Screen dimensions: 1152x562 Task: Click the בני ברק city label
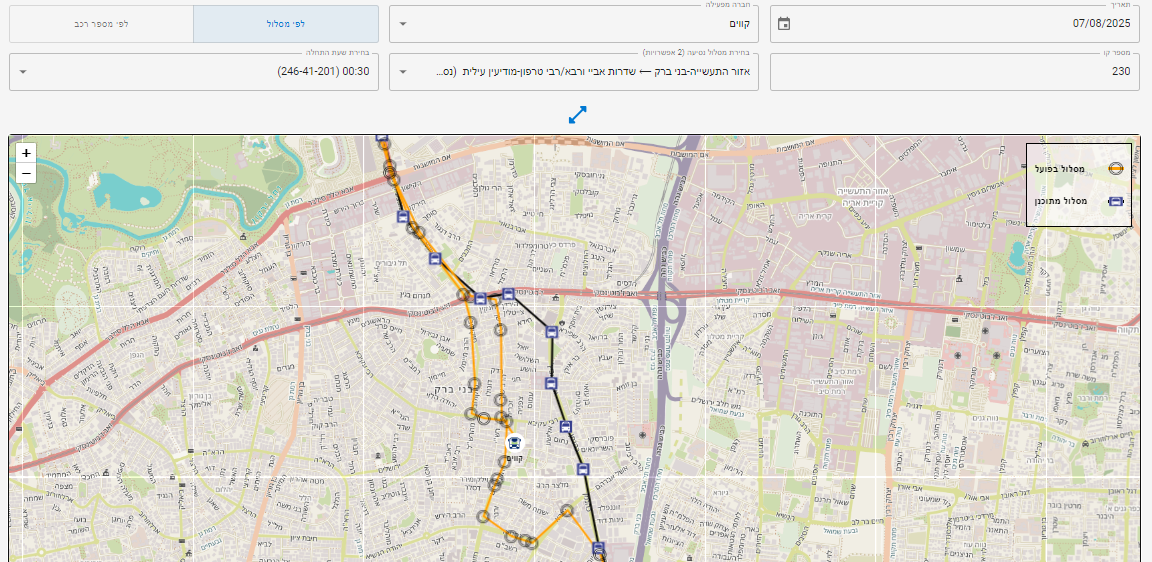[x=453, y=387]
